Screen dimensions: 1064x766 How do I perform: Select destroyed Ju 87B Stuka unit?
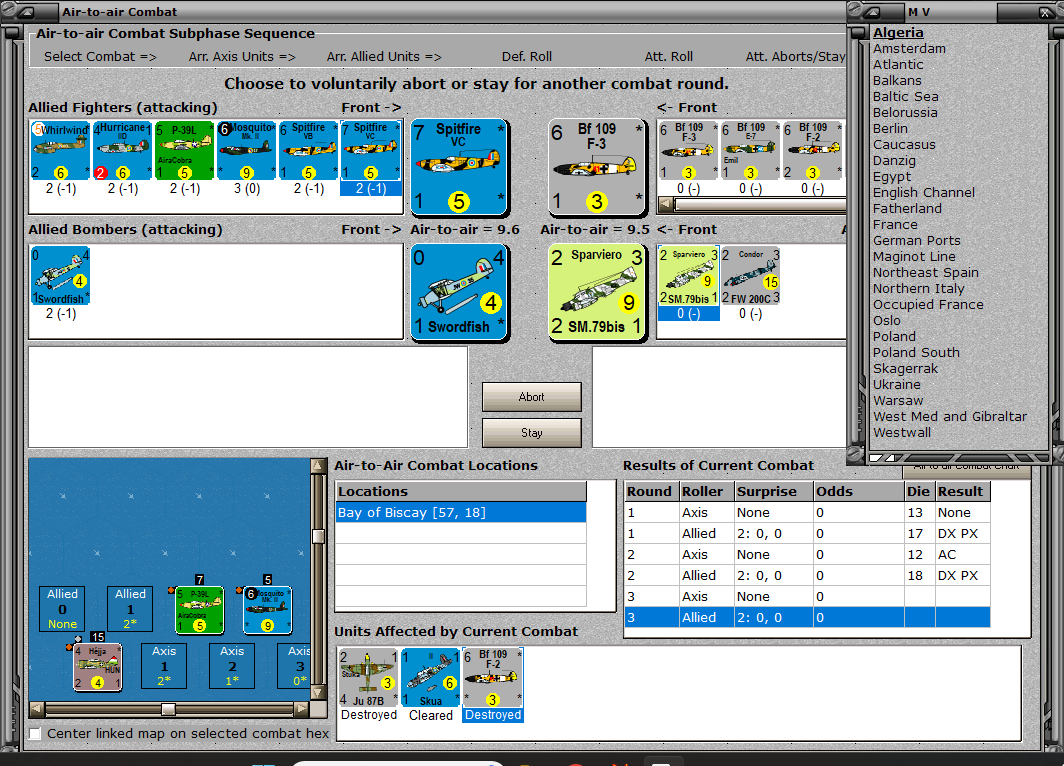tap(368, 677)
